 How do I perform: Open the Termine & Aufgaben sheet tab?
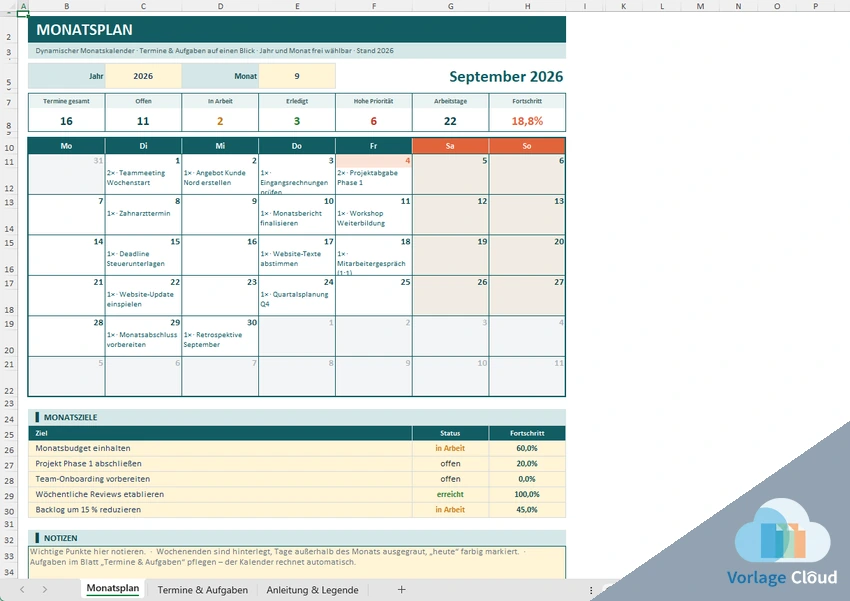203,590
